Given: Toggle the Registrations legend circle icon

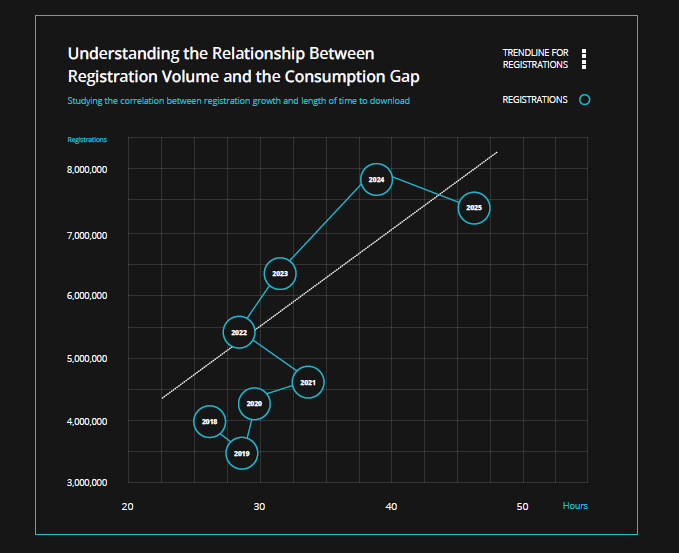Looking at the screenshot, I should pos(585,100).
